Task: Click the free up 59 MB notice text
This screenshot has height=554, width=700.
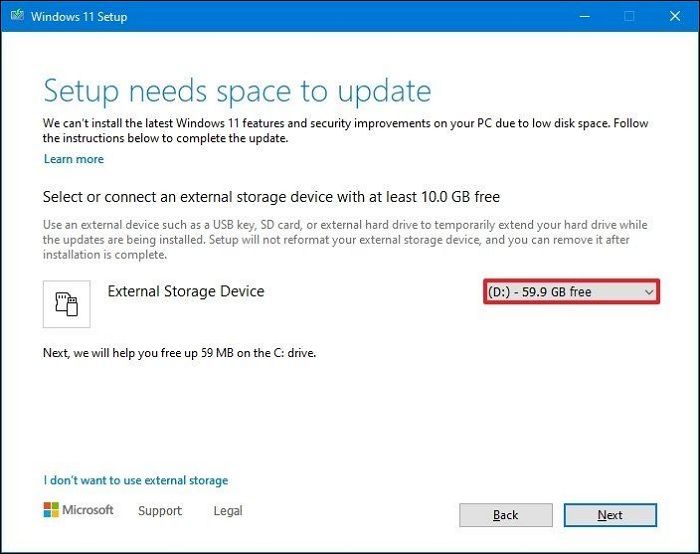Action: tap(180, 353)
